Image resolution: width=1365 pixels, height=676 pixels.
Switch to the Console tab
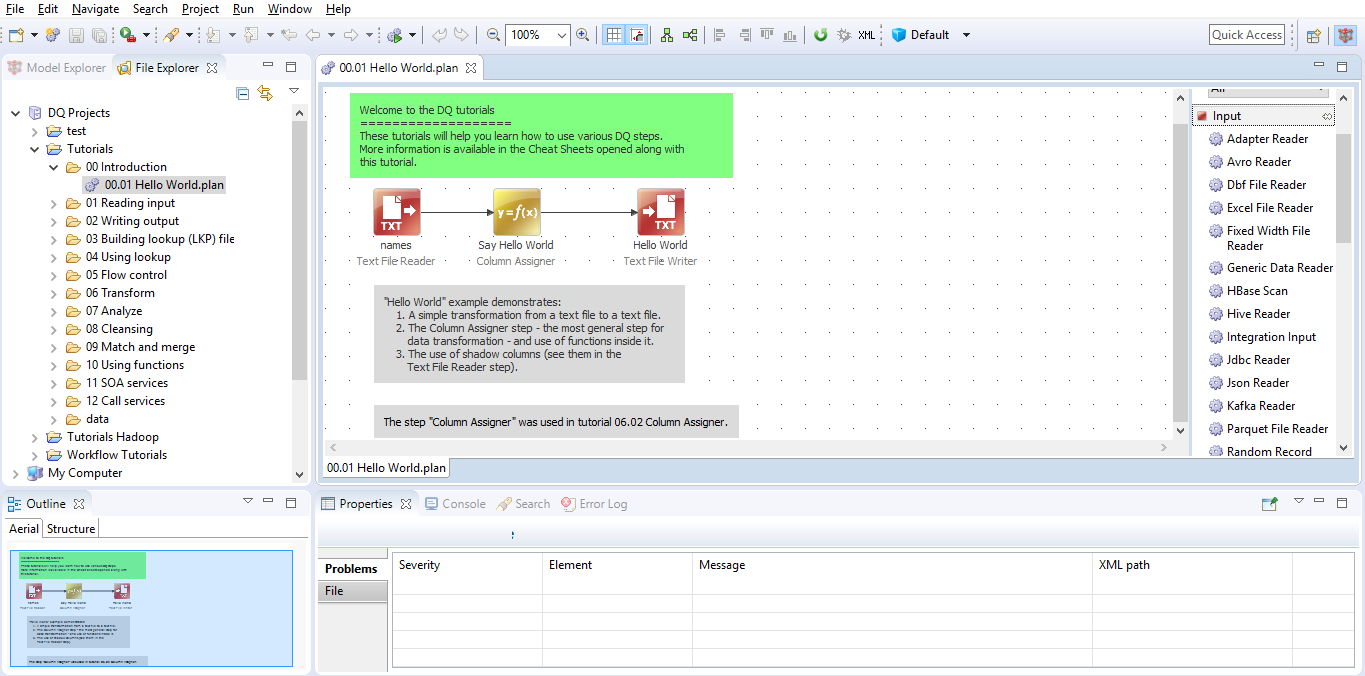point(455,504)
